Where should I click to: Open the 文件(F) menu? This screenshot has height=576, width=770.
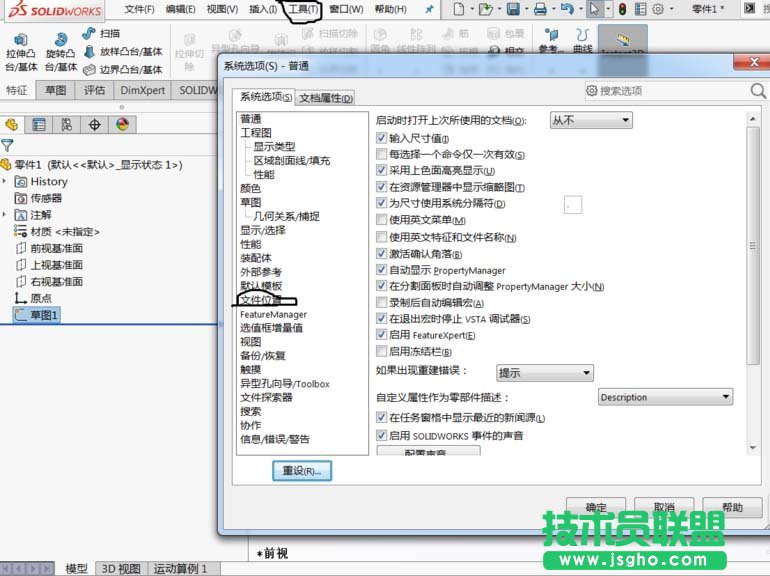pyautogui.click(x=139, y=9)
